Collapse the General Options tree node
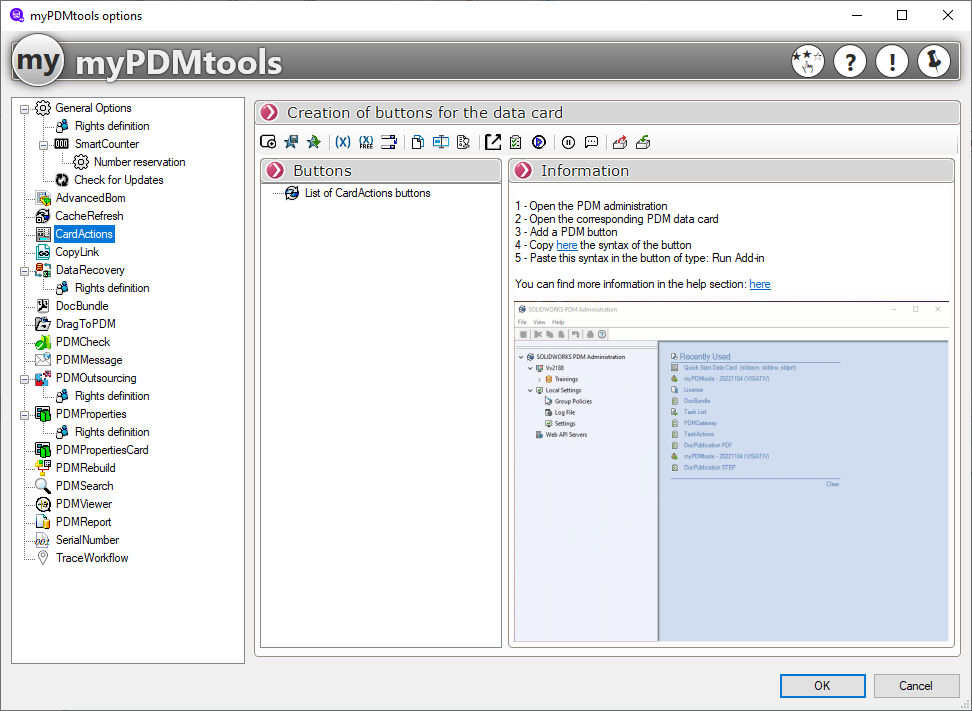The width and height of the screenshot is (972, 711). [25, 108]
